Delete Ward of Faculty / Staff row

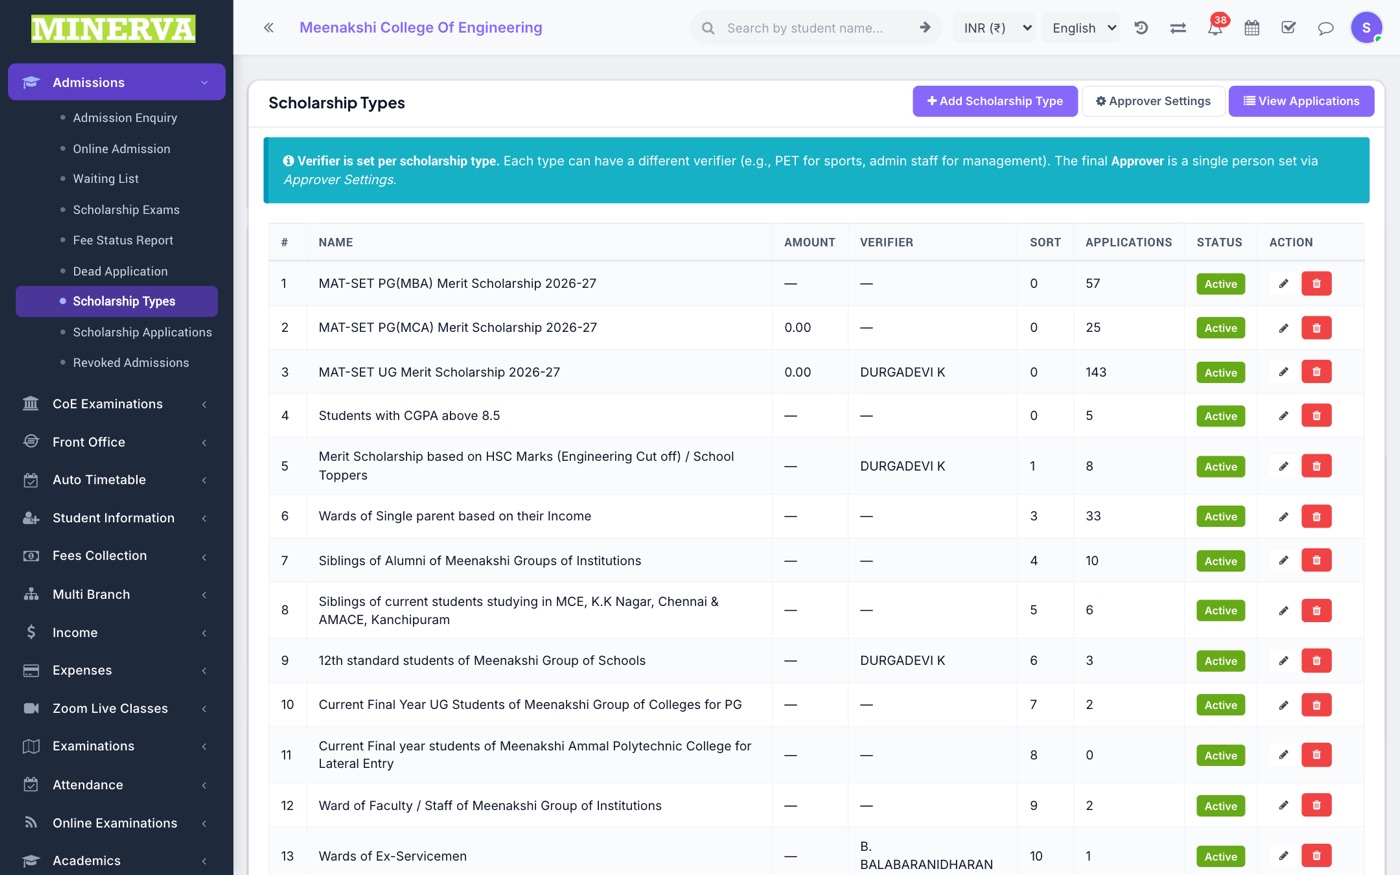(1316, 805)
